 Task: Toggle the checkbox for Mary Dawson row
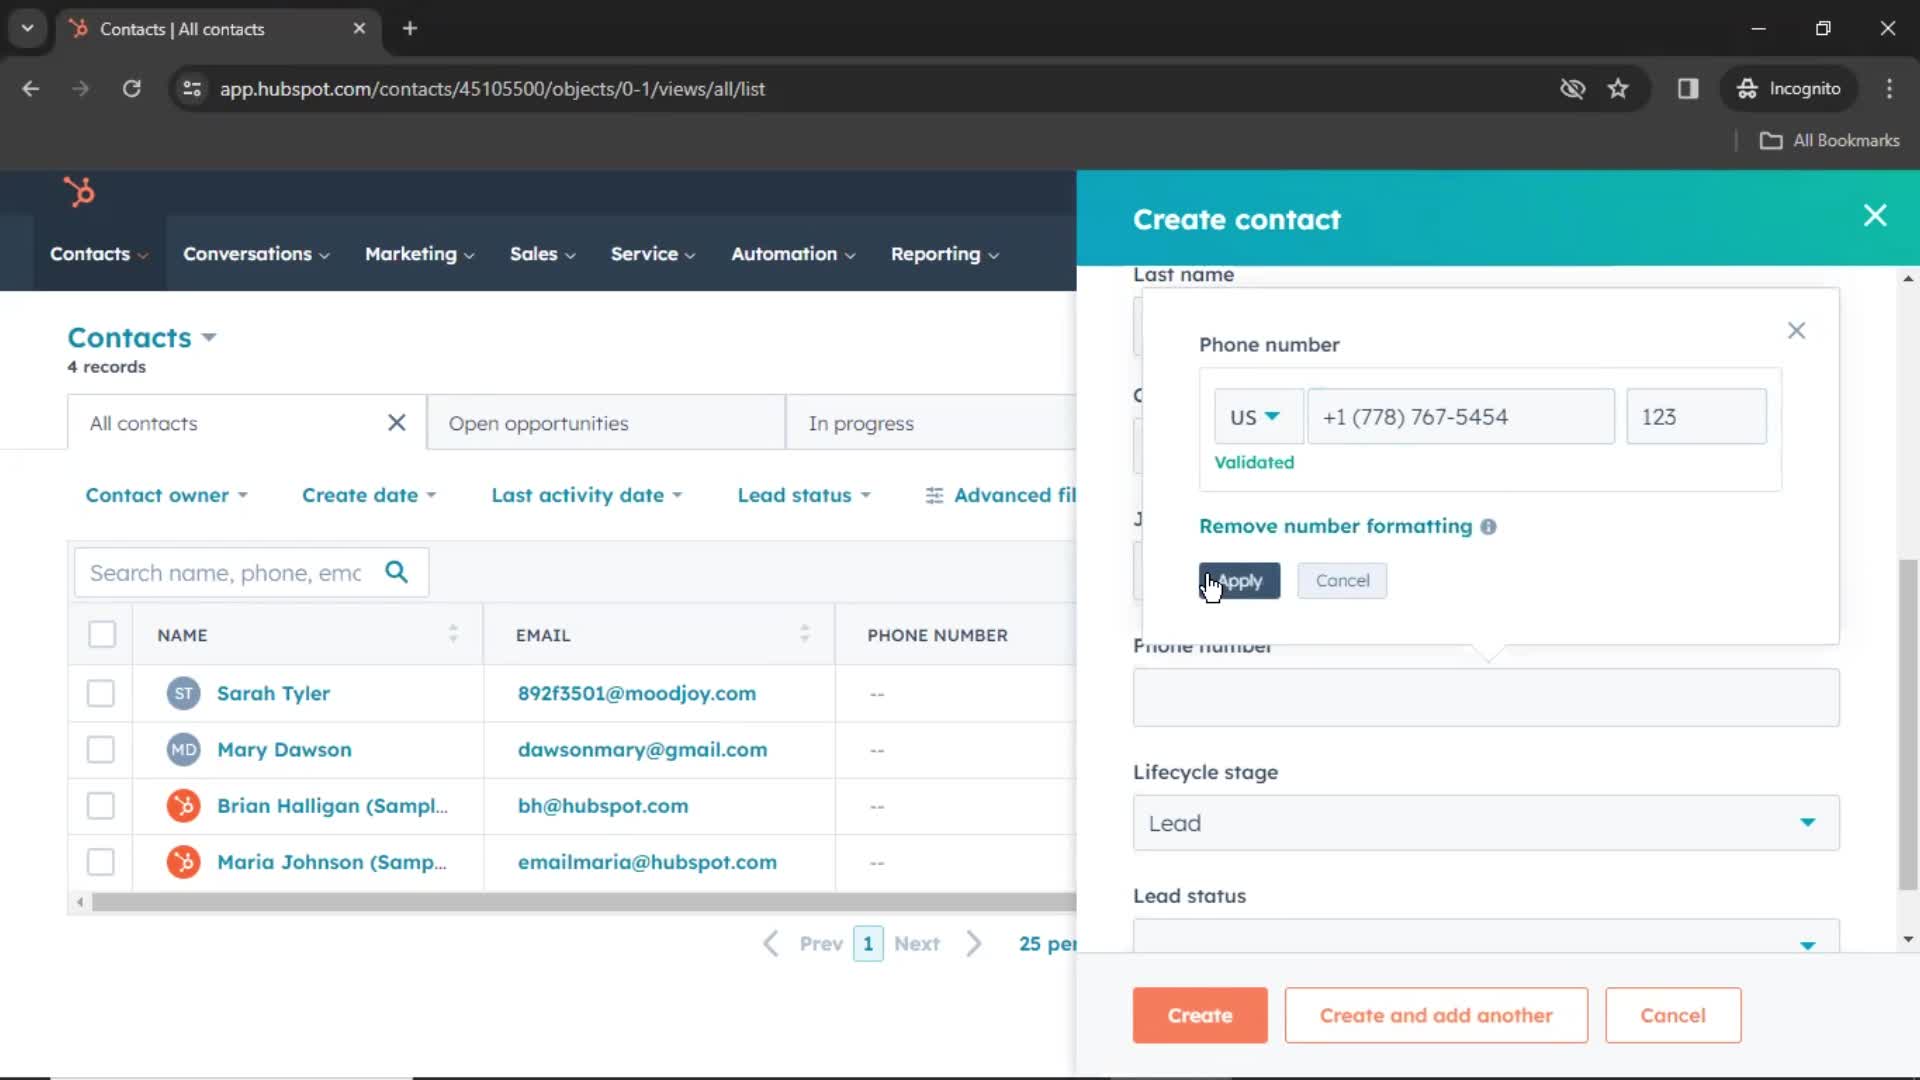(x=100, y=749)
